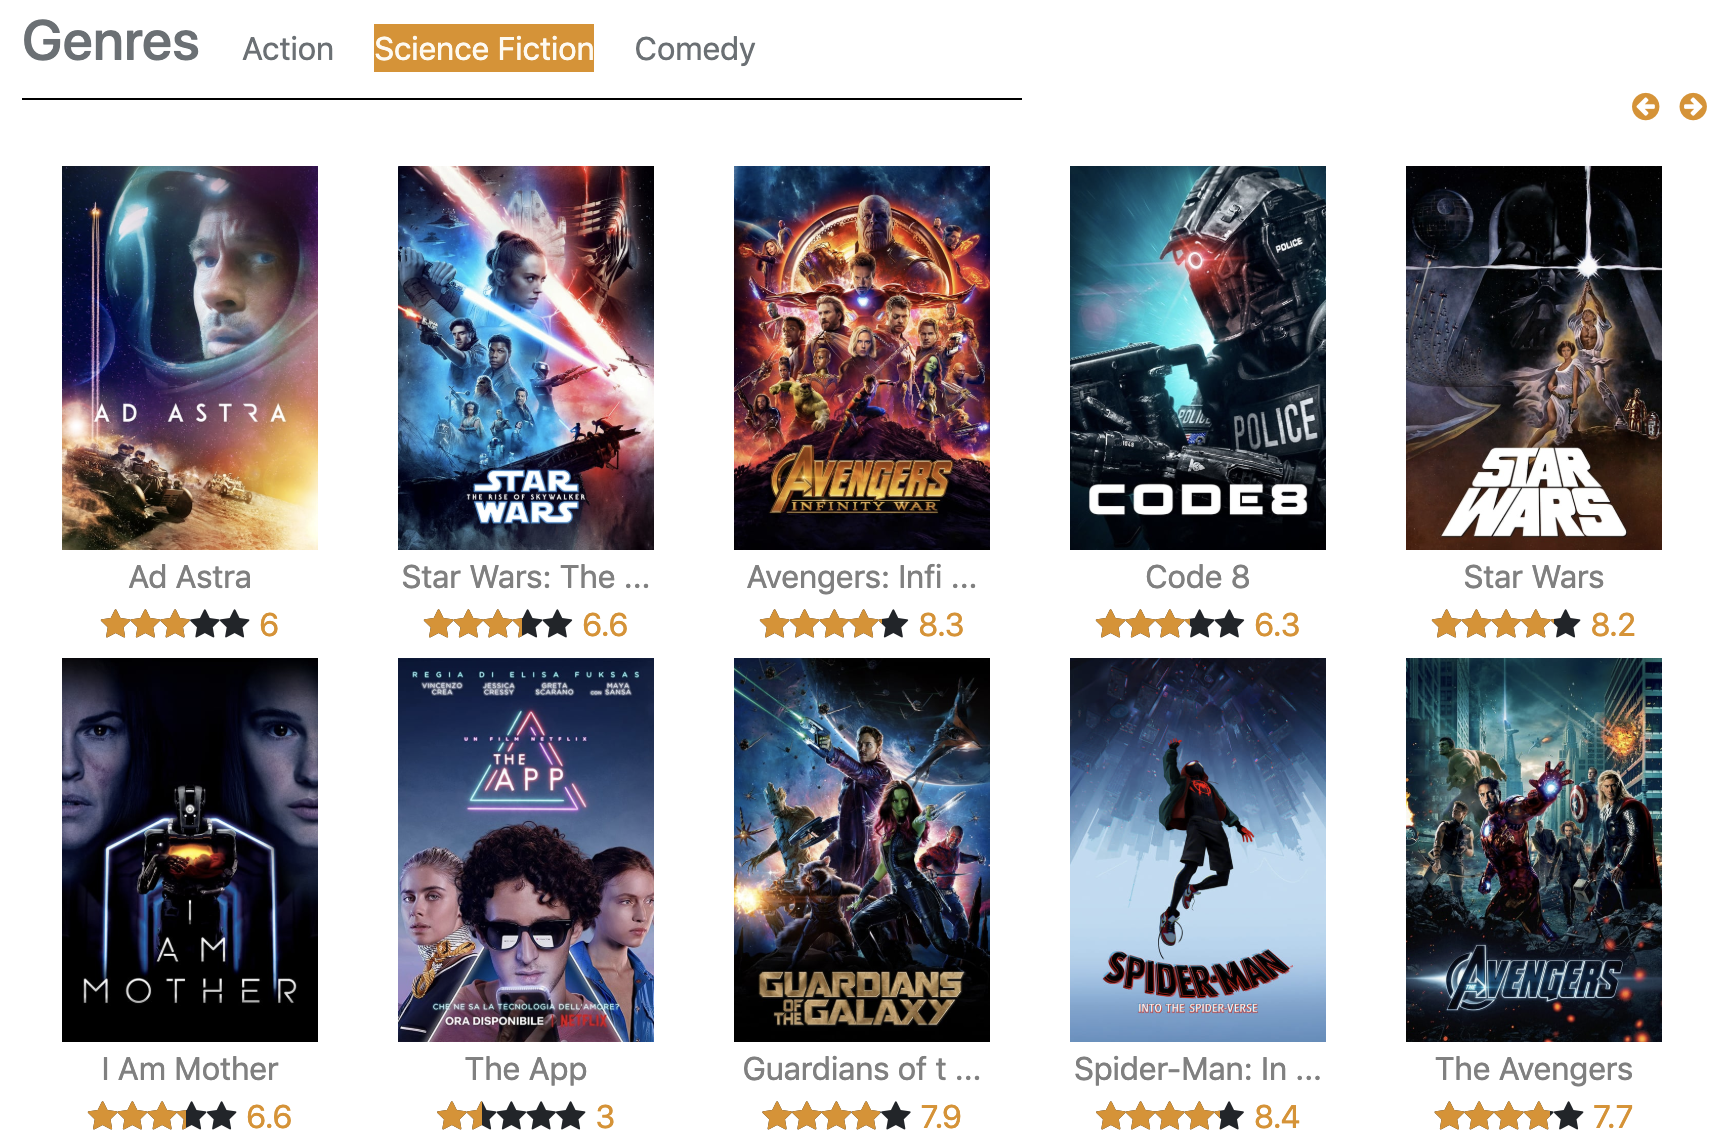1730x1148 pixels.
Task: Click the star rating under I Am Mother
Action: [x=162, y=1117]
